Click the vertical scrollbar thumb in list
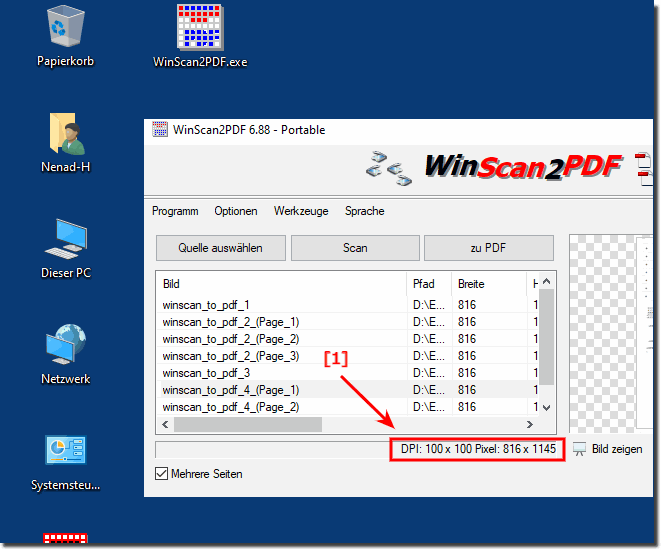This screenshot has height=550, width=661. [x=547, y=337]
